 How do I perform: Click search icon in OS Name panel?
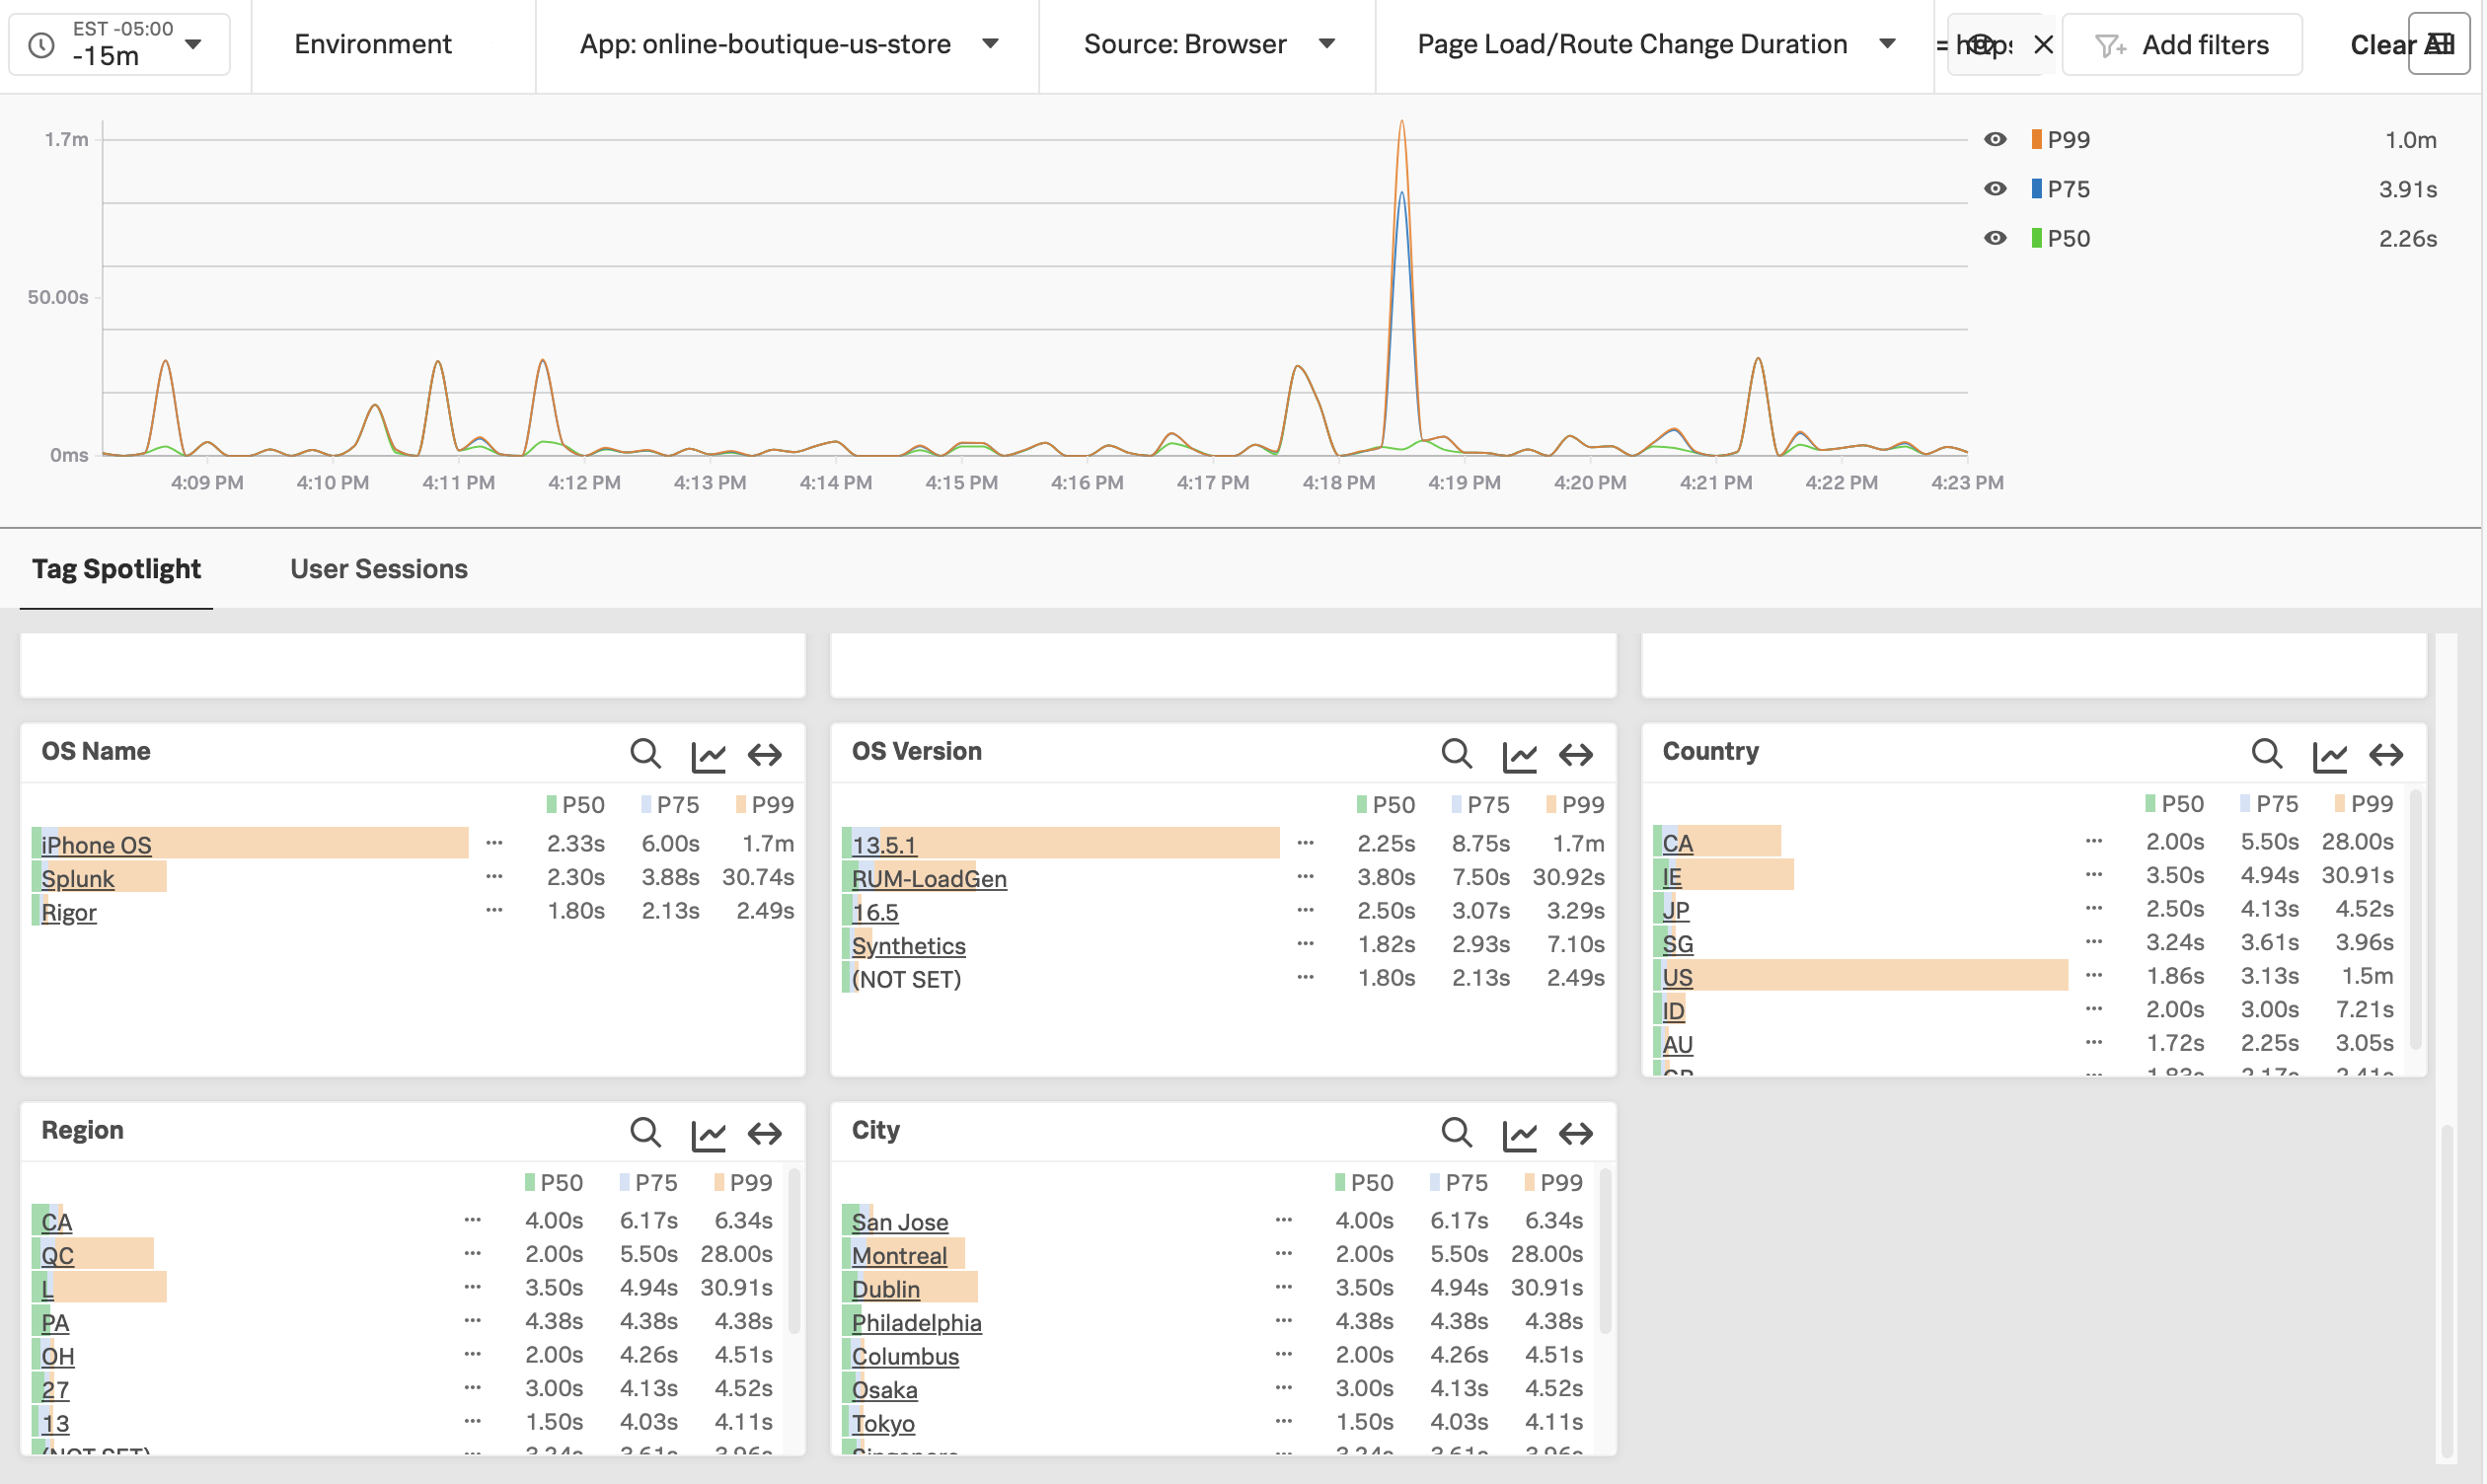[645, 753]
